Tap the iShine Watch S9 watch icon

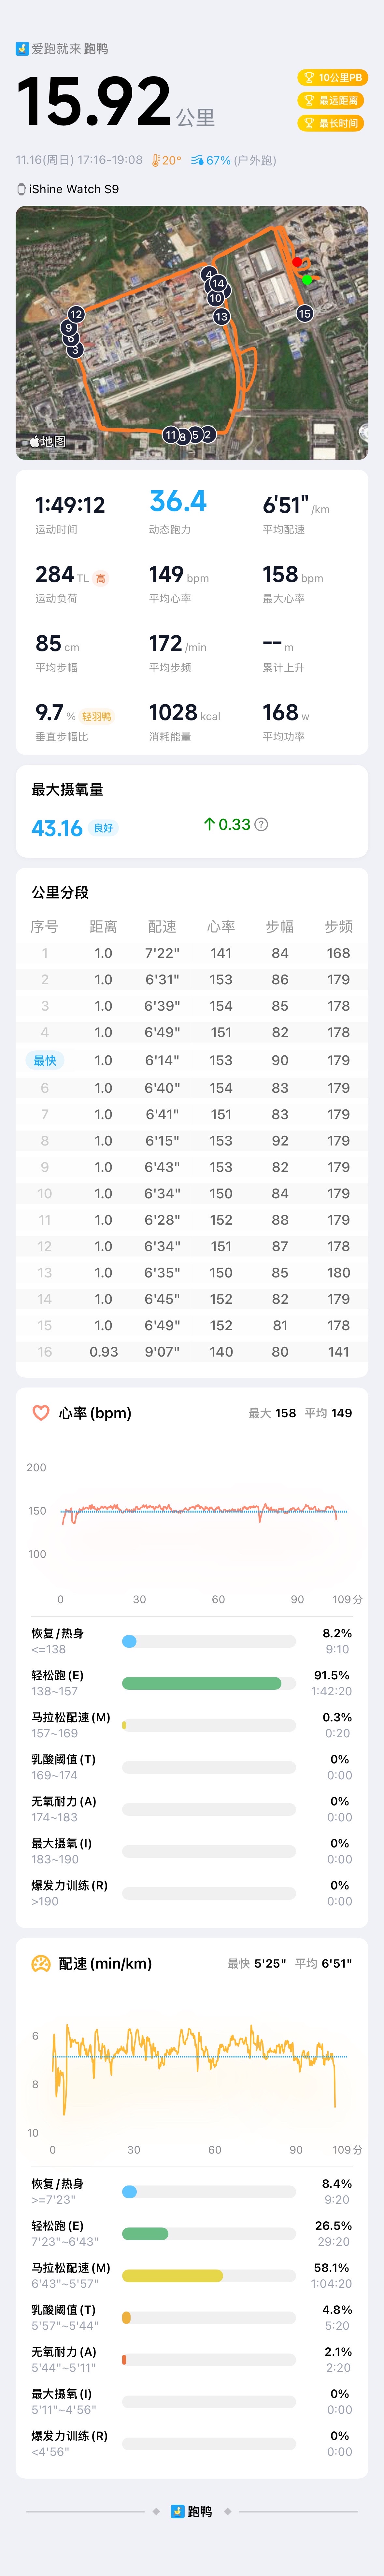[x=22, y=189]
